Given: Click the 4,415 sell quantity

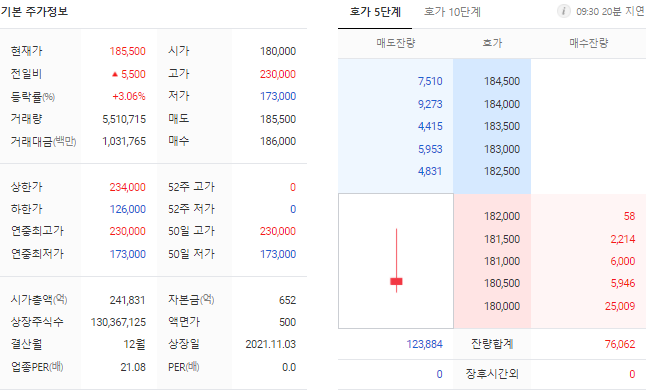Looking at the screenshot, I should [x=430, y=126].
